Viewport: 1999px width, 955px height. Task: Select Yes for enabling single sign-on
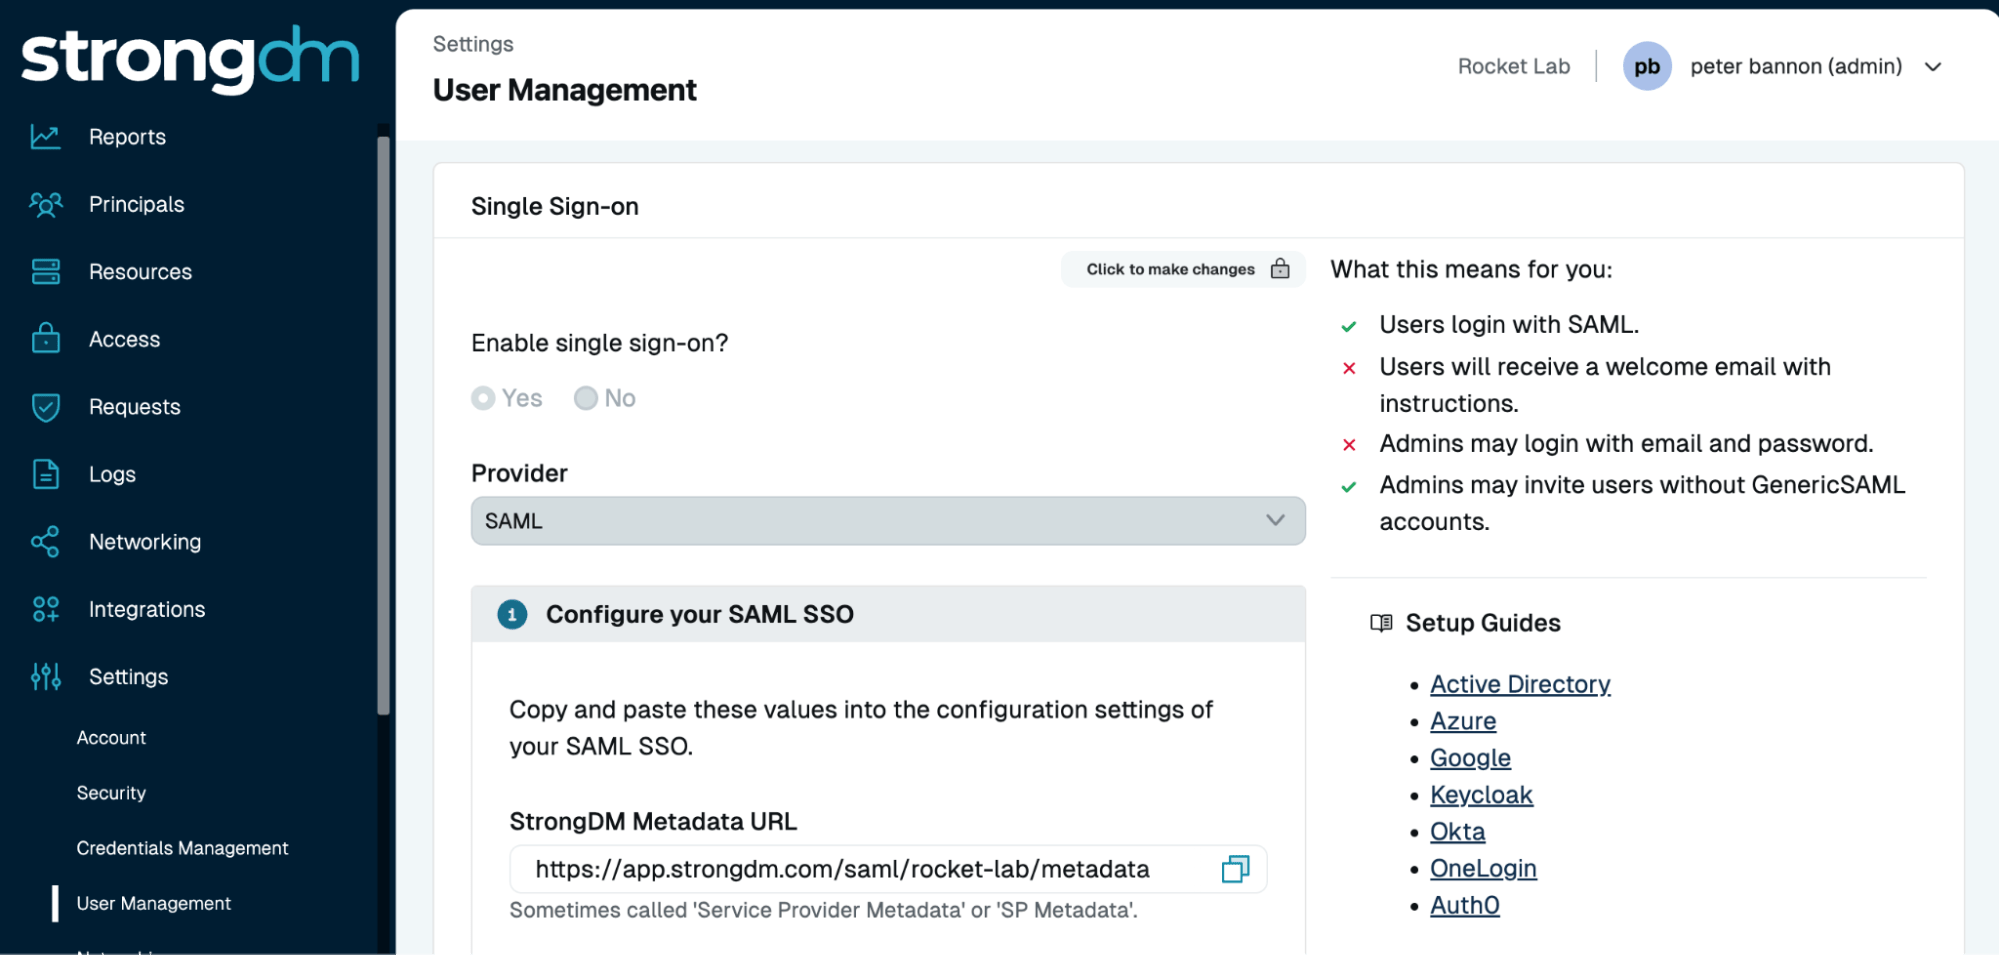click(x=483, y=398)
